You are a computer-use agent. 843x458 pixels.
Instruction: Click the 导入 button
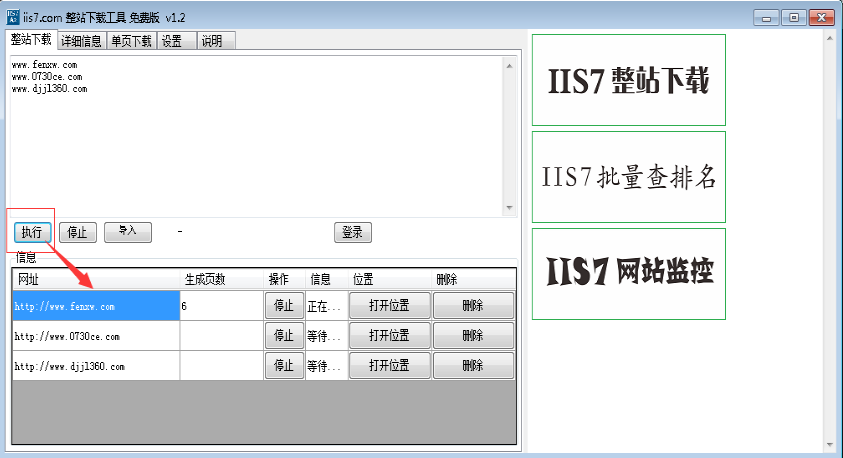128,232
